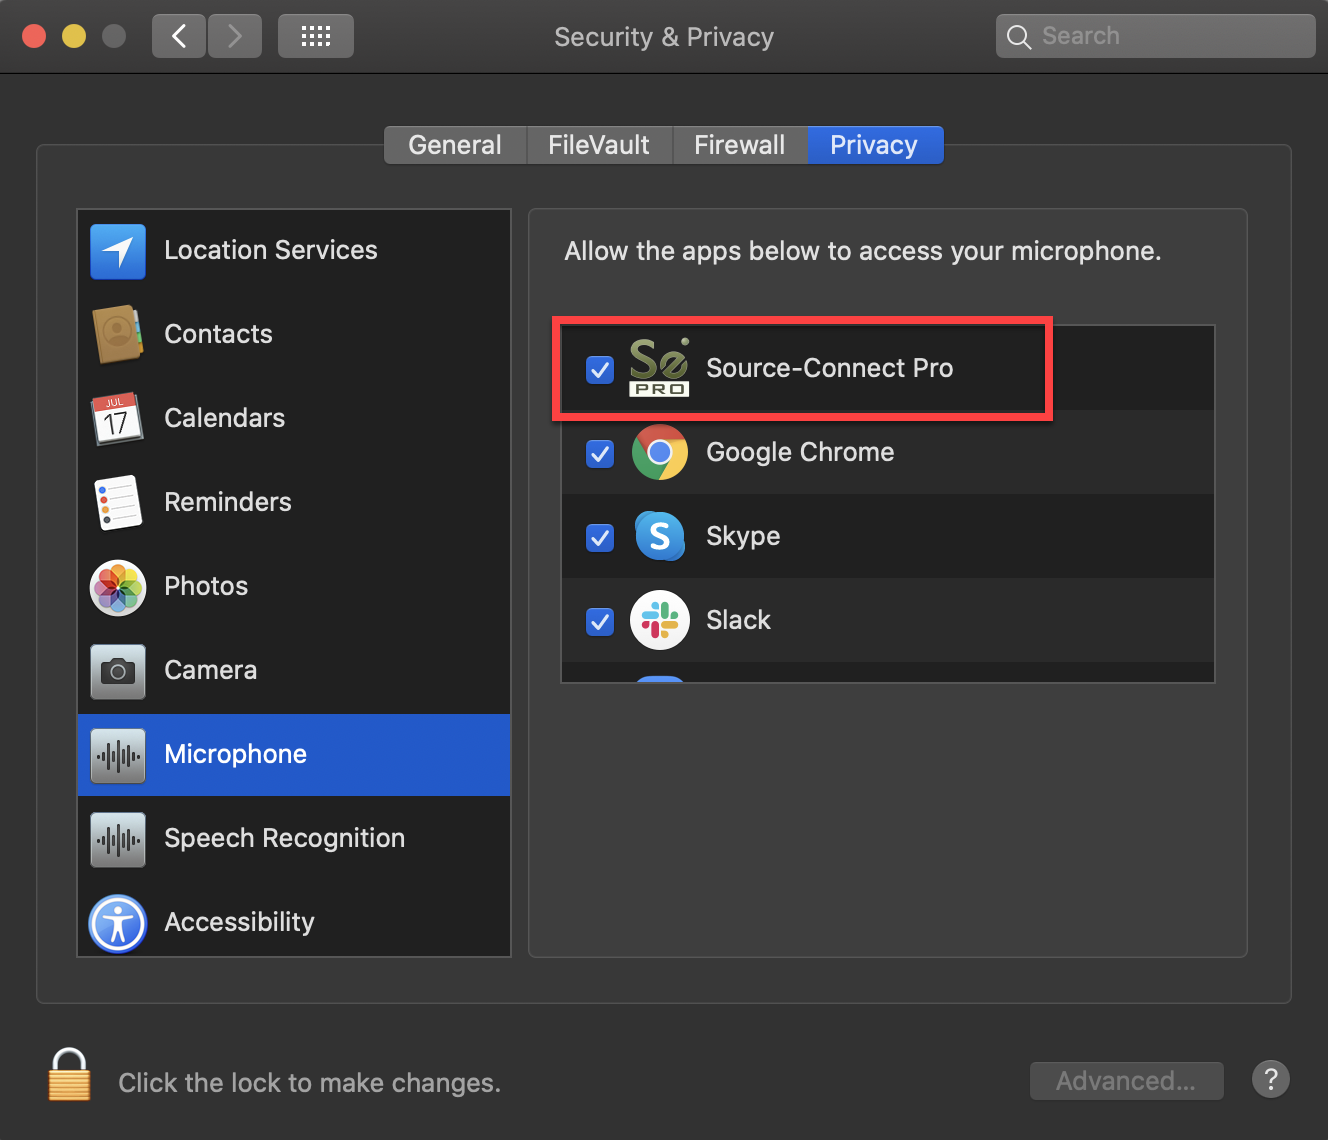This screenshot has height=1140, width=1328.
Task: Open the FileVault tab
Action: [x=599, y=145]
